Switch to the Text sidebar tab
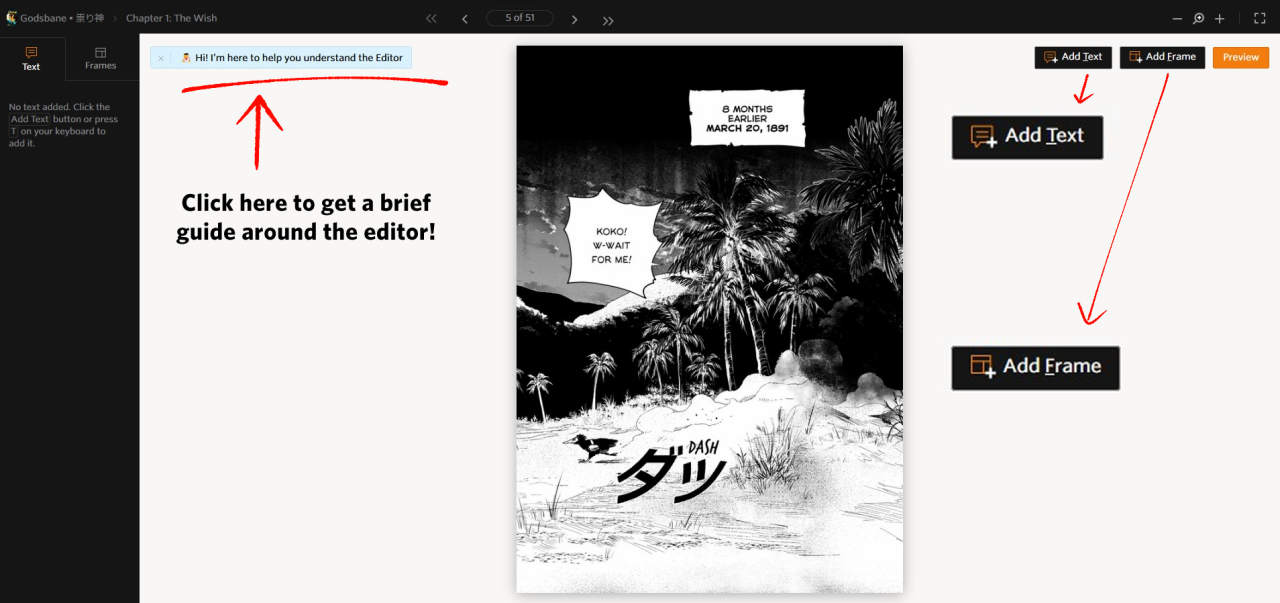Screen dimensions: 1280x603 tap(32, 59)
